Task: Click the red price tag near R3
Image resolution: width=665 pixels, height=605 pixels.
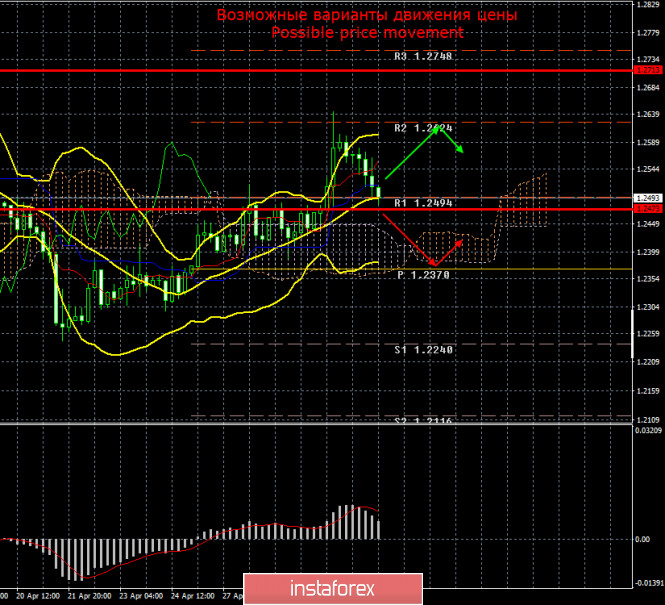Action: click(x=648, y=71)
